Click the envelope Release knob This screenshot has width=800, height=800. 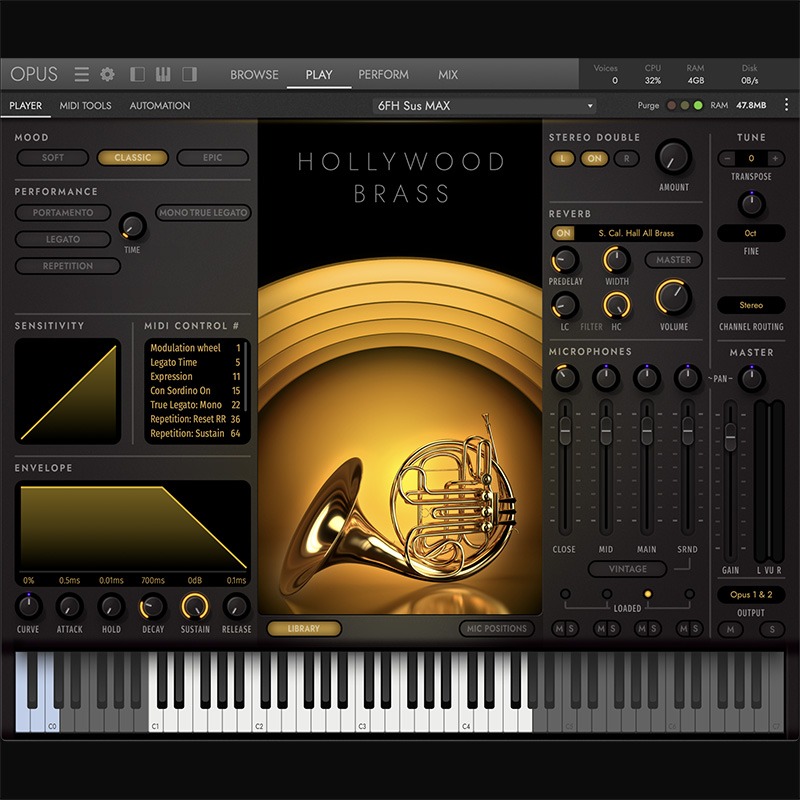(236, 607)
